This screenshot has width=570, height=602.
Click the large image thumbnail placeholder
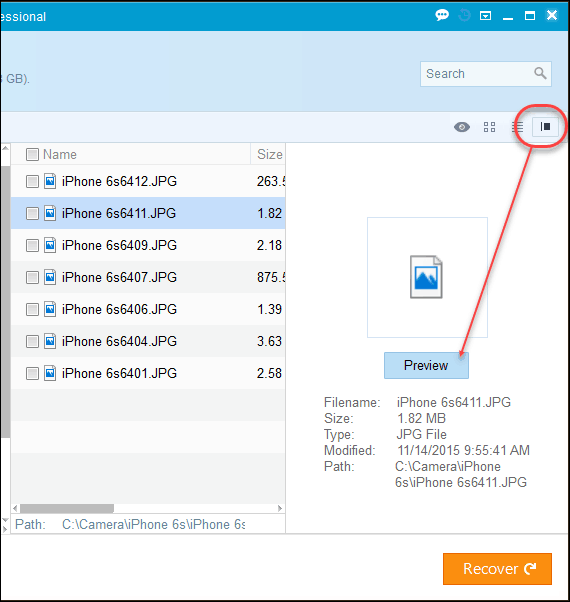point(427,277)
